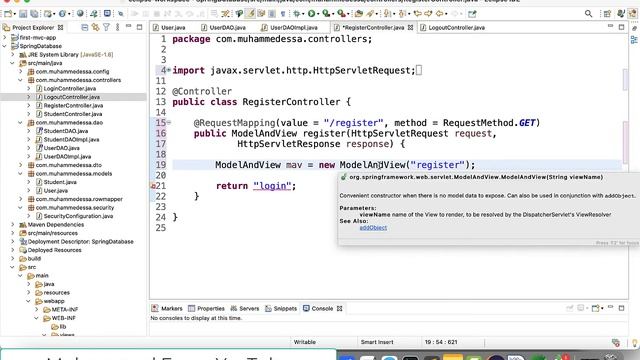
Task: Click the filter funnel icon in Project Explorer
Action: coord(107,27)
